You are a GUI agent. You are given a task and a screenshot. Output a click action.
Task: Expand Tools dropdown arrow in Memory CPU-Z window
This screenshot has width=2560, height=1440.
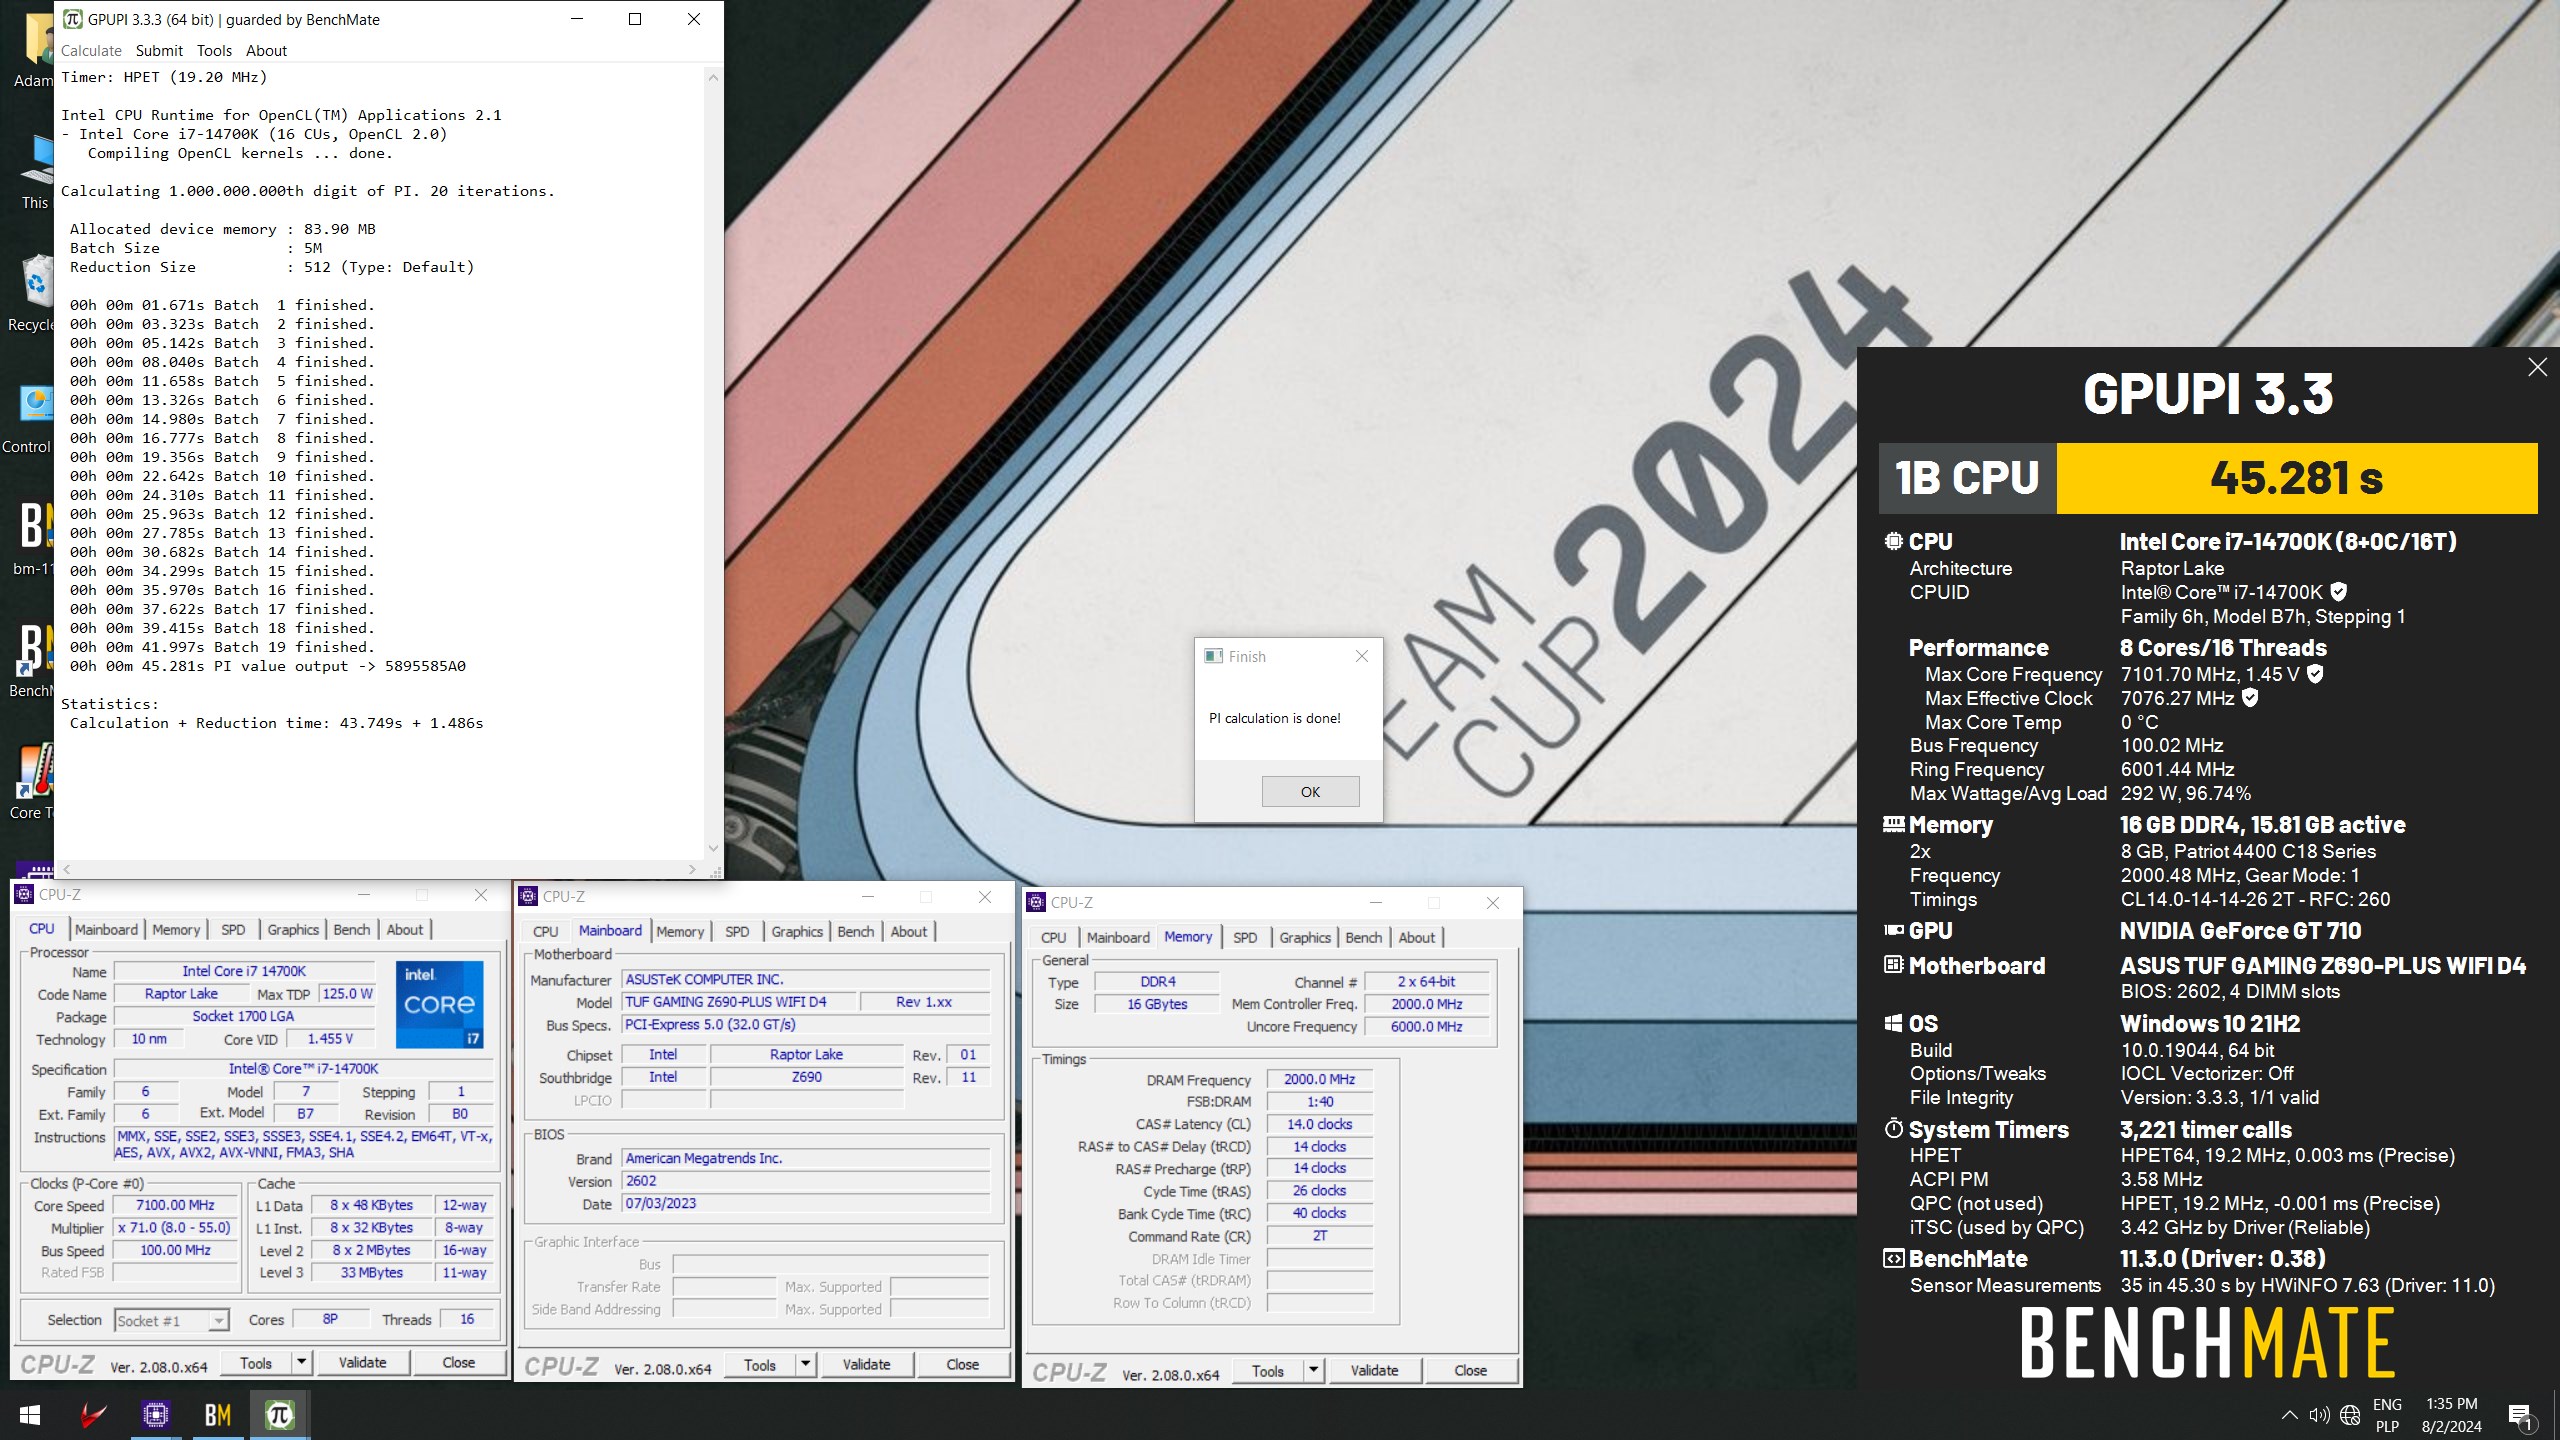1314,1370
